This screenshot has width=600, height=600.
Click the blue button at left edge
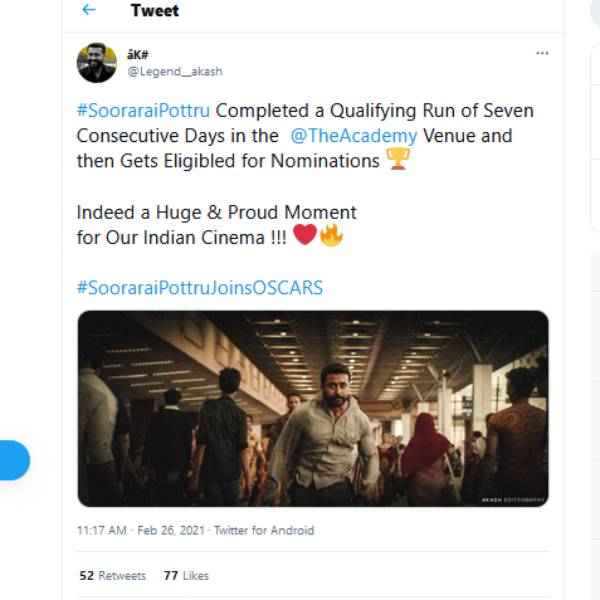(x=14, y=461)
